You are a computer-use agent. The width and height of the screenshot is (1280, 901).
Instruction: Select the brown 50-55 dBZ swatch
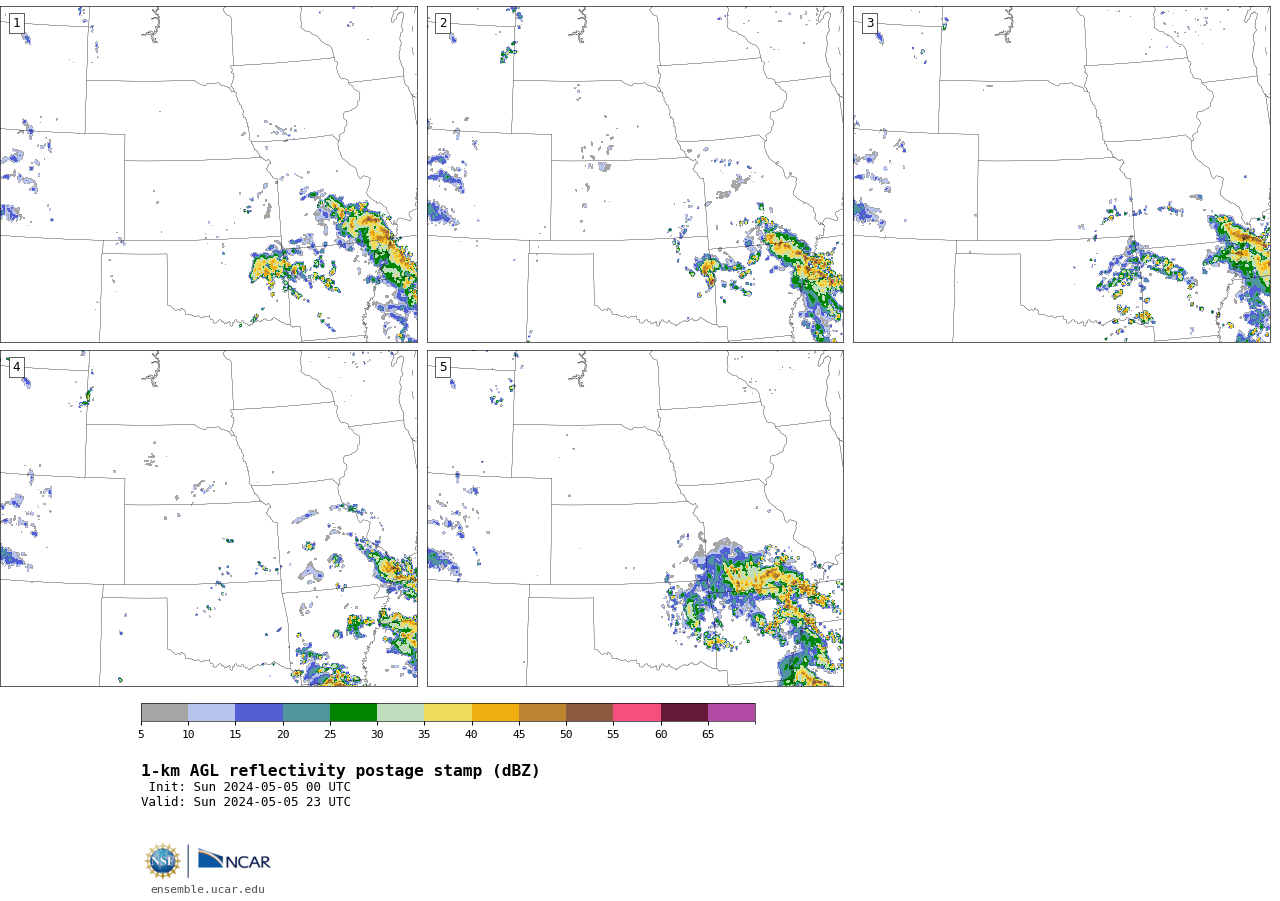(x=590, y=713)
